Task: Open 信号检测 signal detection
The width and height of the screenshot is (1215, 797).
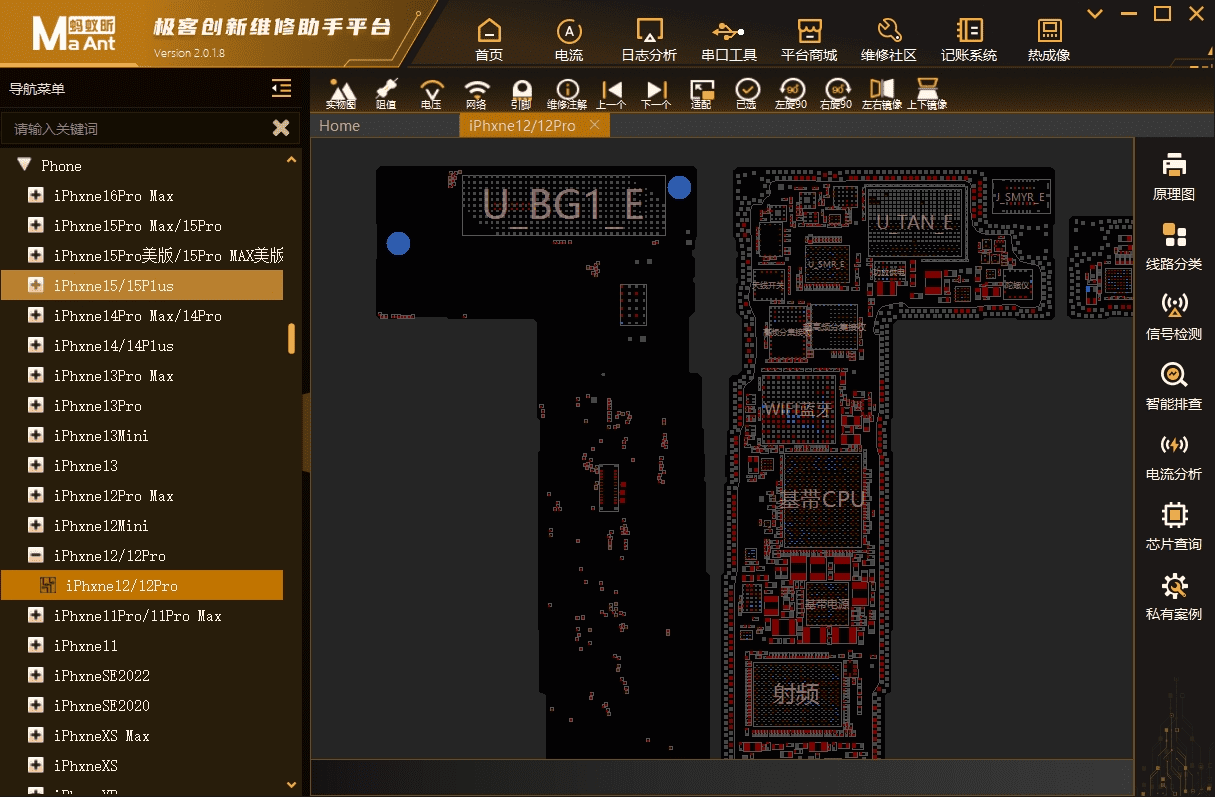Action: [1174, 317]
